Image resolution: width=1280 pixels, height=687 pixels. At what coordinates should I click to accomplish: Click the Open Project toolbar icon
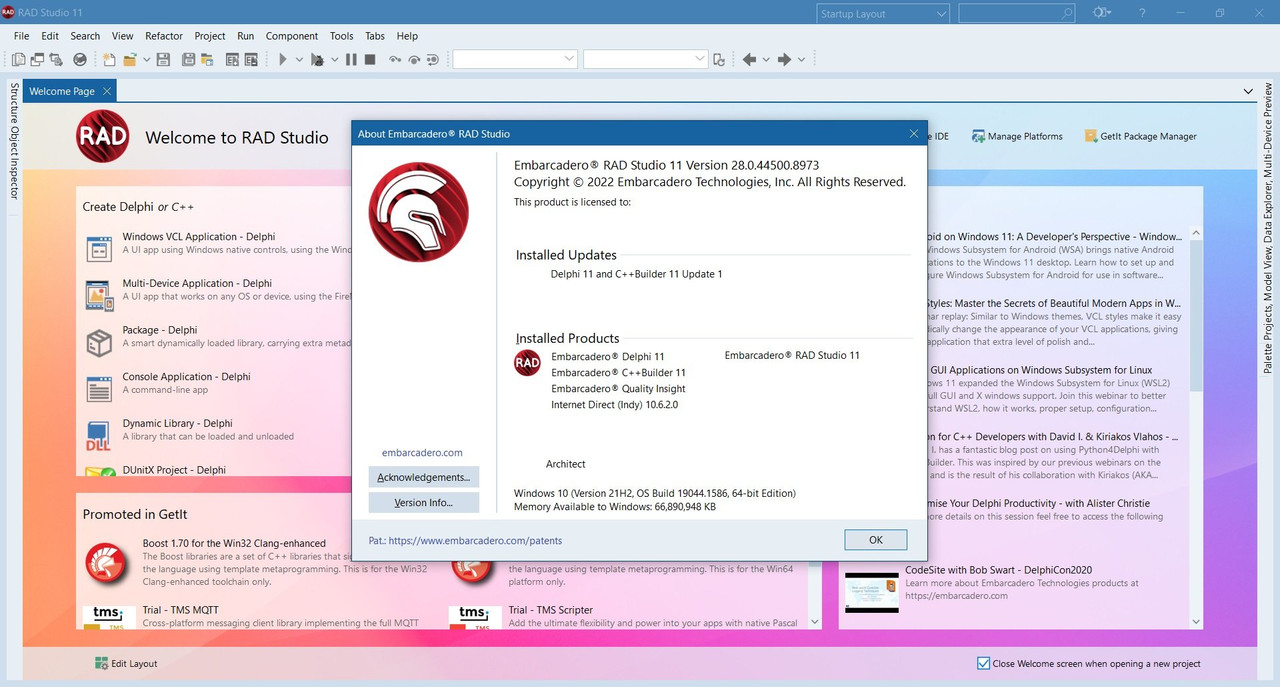(x=207, y=60)
